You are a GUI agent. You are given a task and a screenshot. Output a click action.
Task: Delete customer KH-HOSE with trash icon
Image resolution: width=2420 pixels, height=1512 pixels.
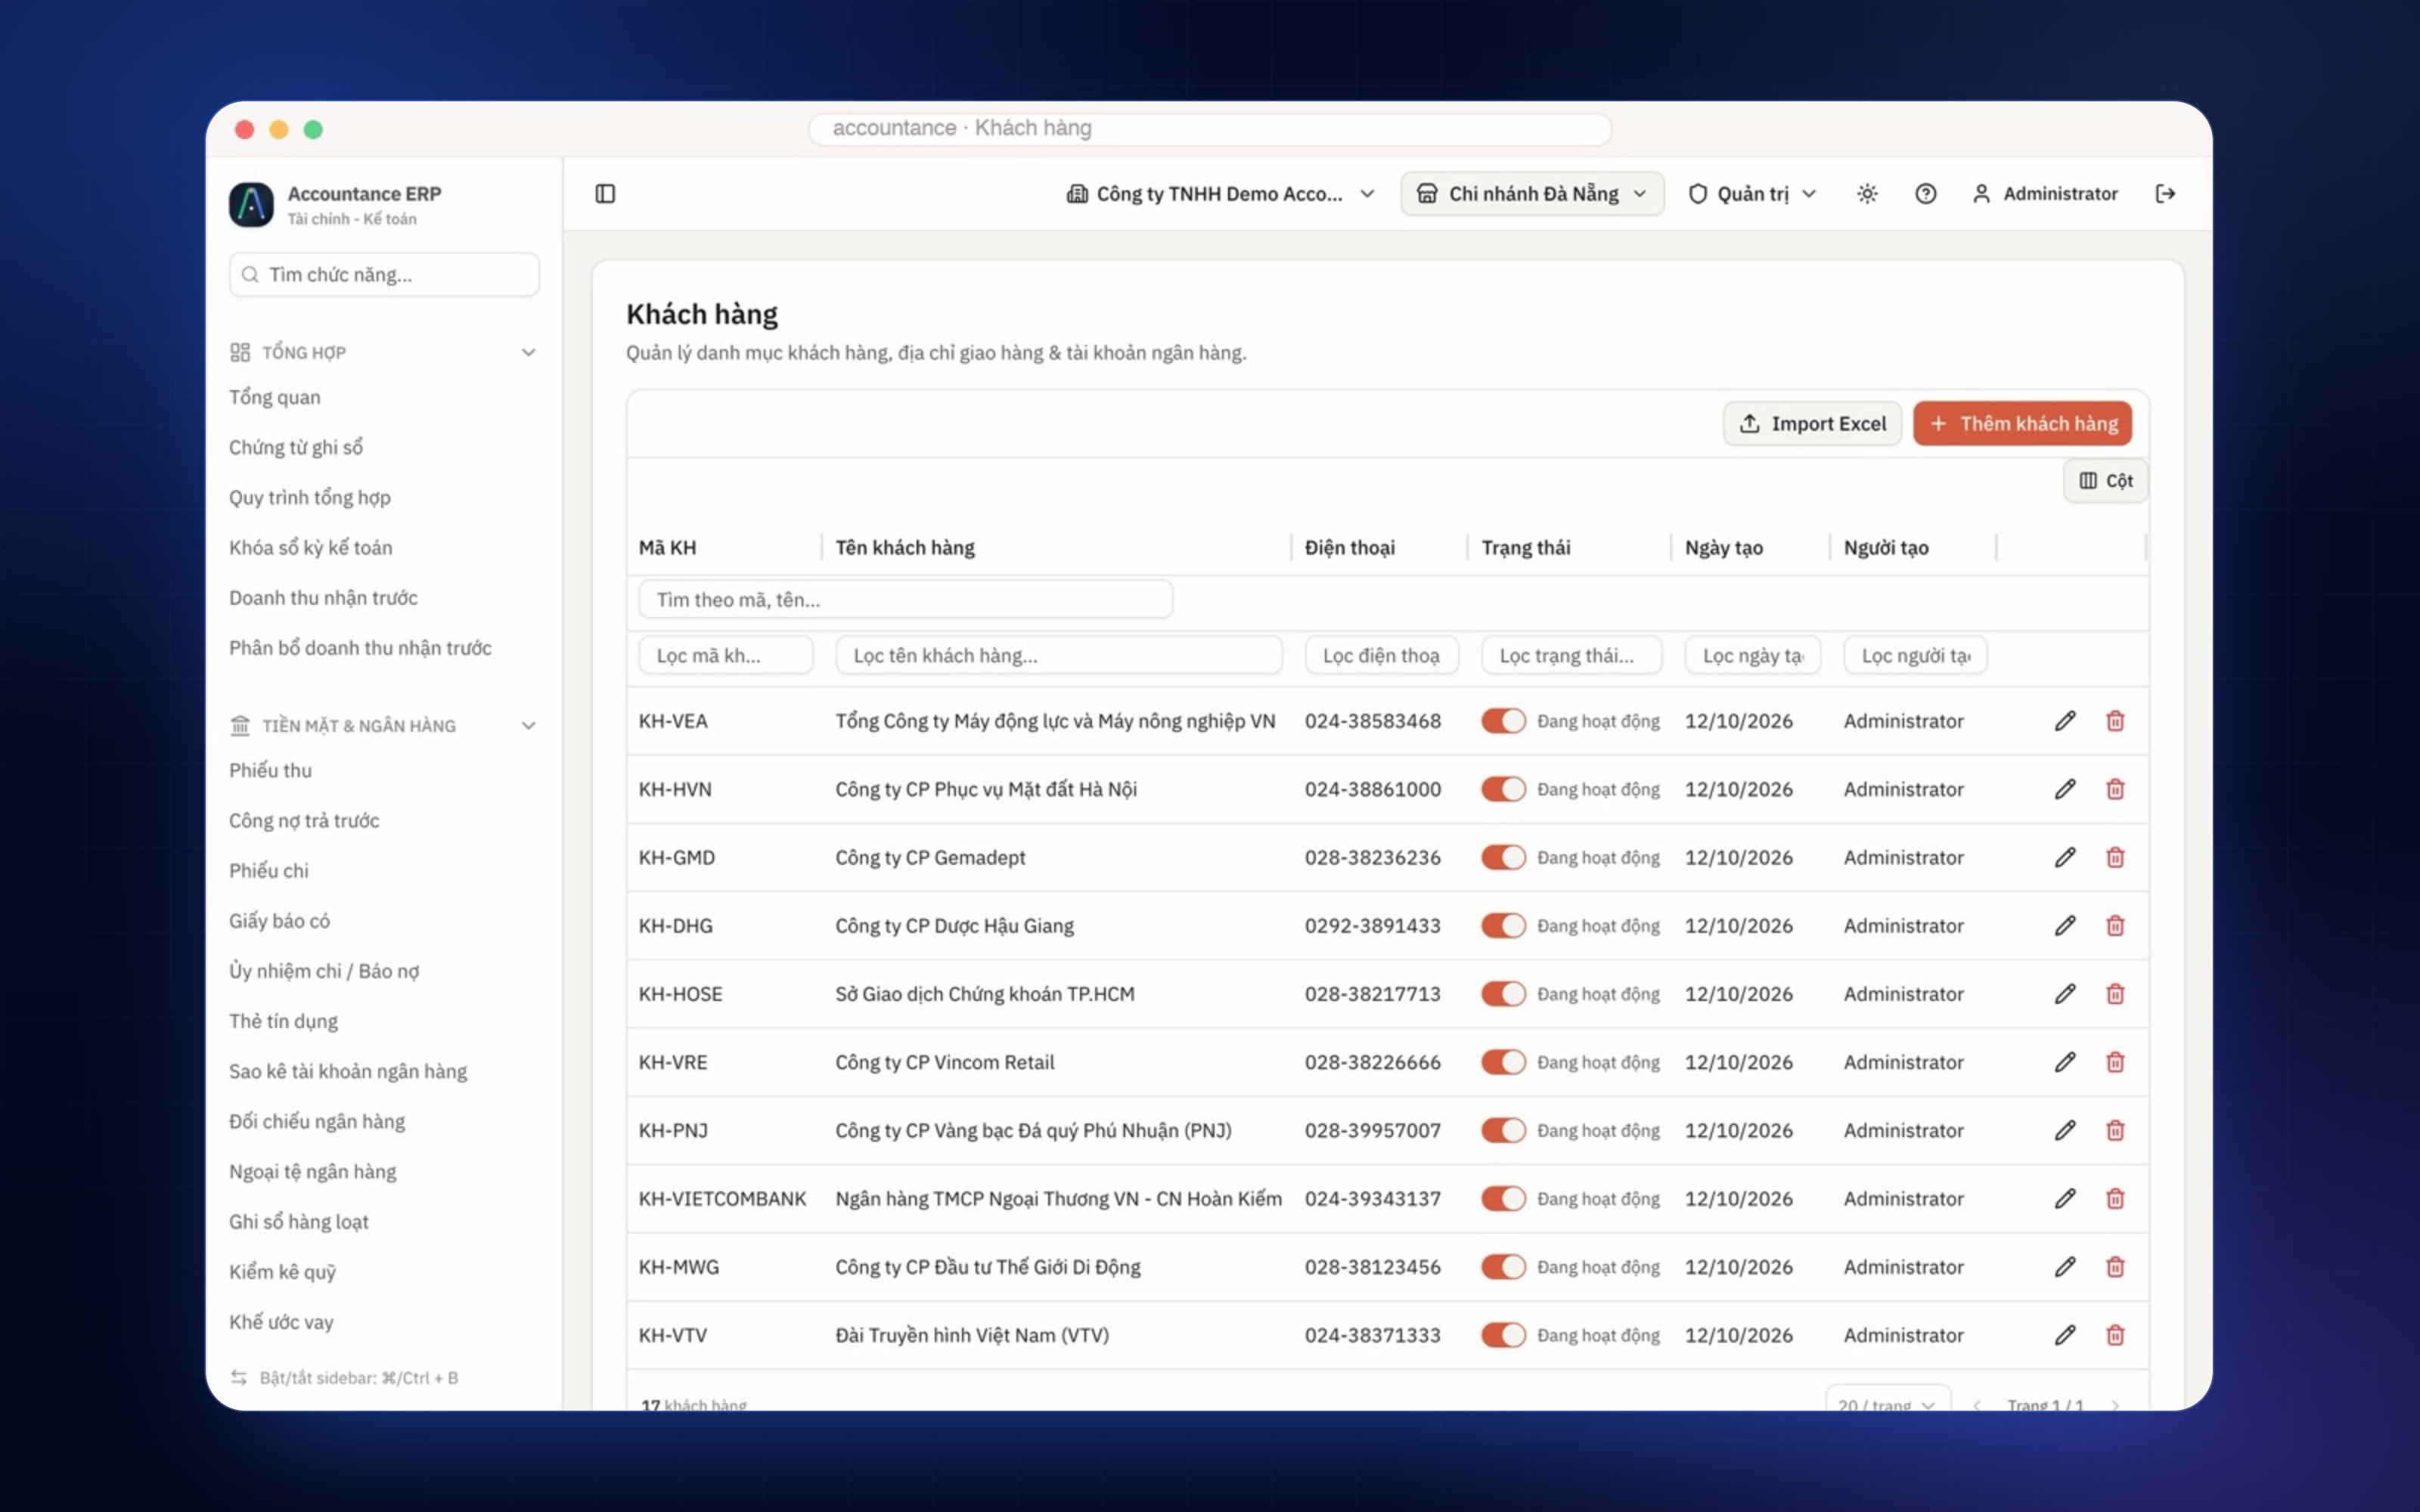pyautogui.click(x=2115, y=994)
